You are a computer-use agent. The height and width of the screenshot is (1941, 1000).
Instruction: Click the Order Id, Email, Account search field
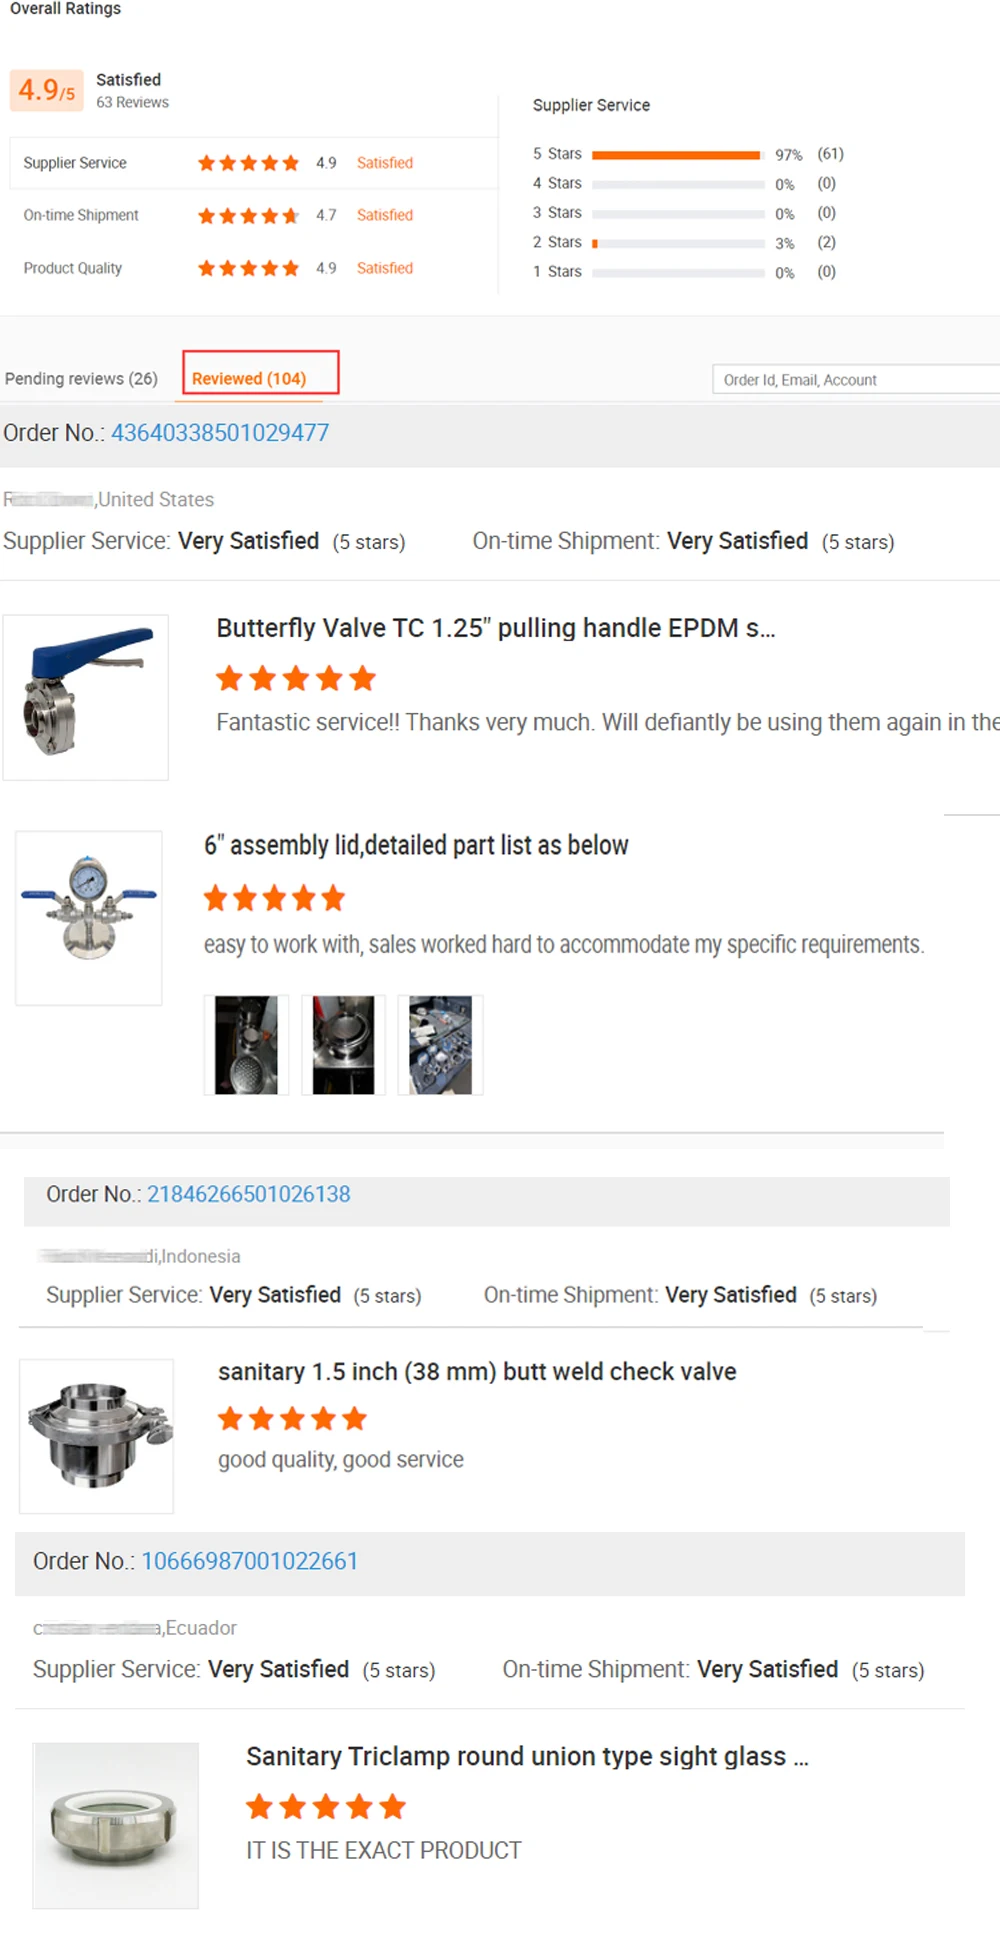855,380
